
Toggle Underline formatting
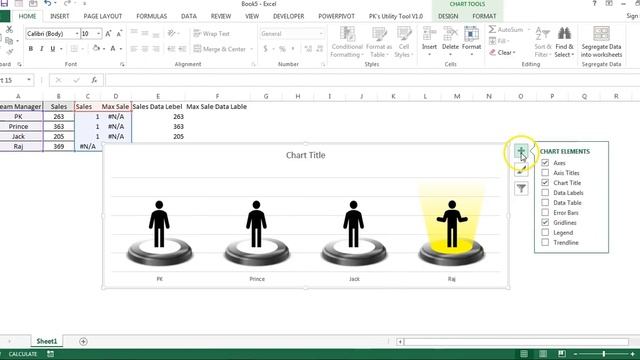53,49
